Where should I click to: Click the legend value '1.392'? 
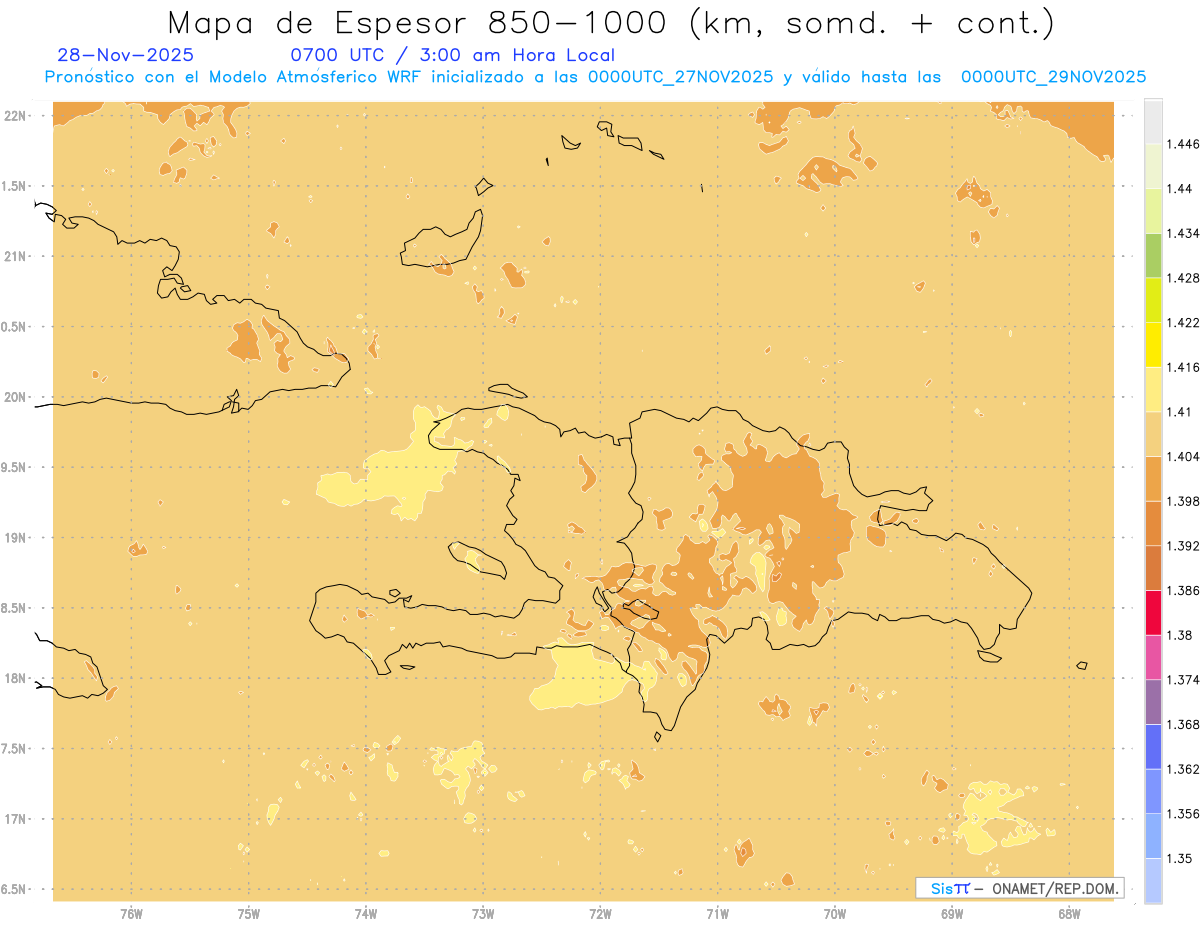point(1182,546)
